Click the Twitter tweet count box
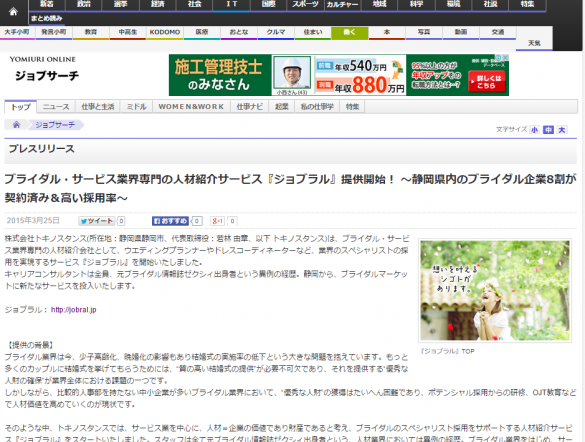Image resolution: width=585 pixels, height=442 pixels. (121, 221)
